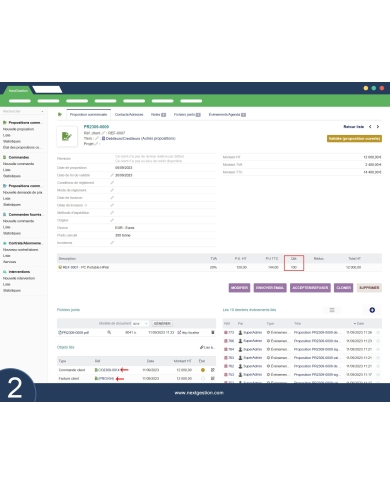
Task: Click the Commandes section icon in sidebar
Action: pyautogui.click(x=5, y=157)
